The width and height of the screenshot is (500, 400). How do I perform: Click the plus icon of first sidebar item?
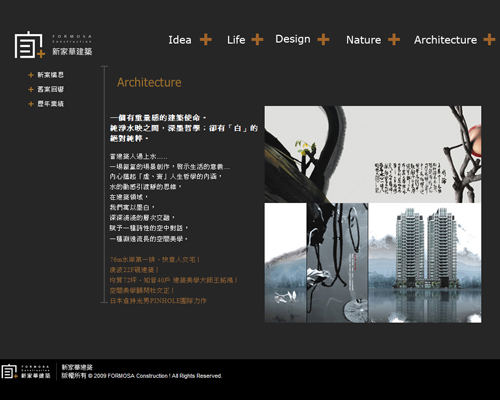[31, 75]
